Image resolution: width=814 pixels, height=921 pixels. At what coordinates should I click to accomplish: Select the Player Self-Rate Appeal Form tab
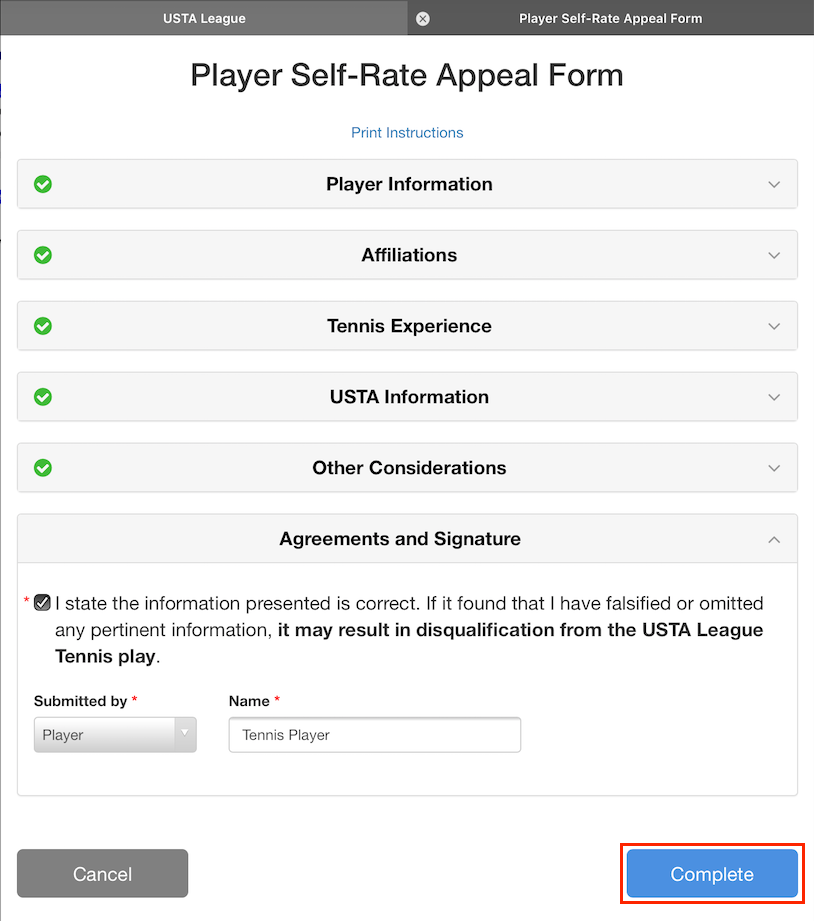click(x=610, y=18)
